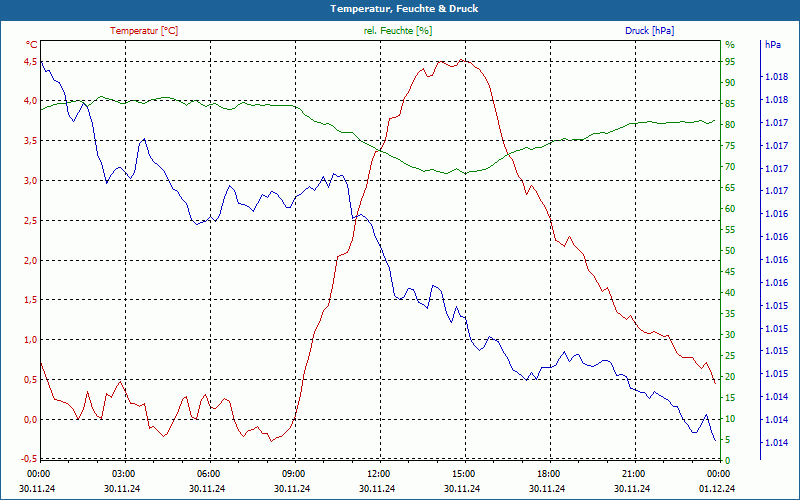This screenshot has width=800, height=500.
Task: Click the '15:00' time axis label
Action: click(463, 473)
